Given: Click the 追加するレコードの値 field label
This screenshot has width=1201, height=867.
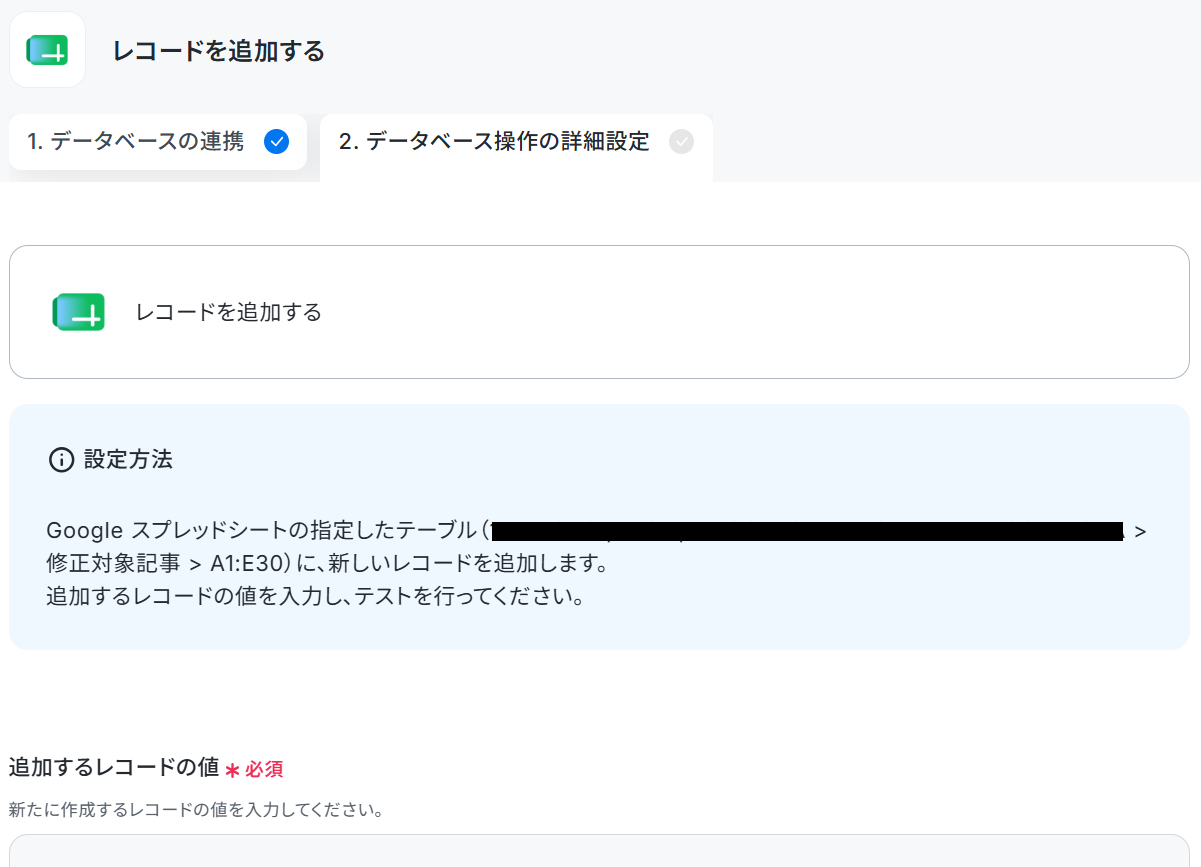Looking at the screenshot, I should click(114, 768).
